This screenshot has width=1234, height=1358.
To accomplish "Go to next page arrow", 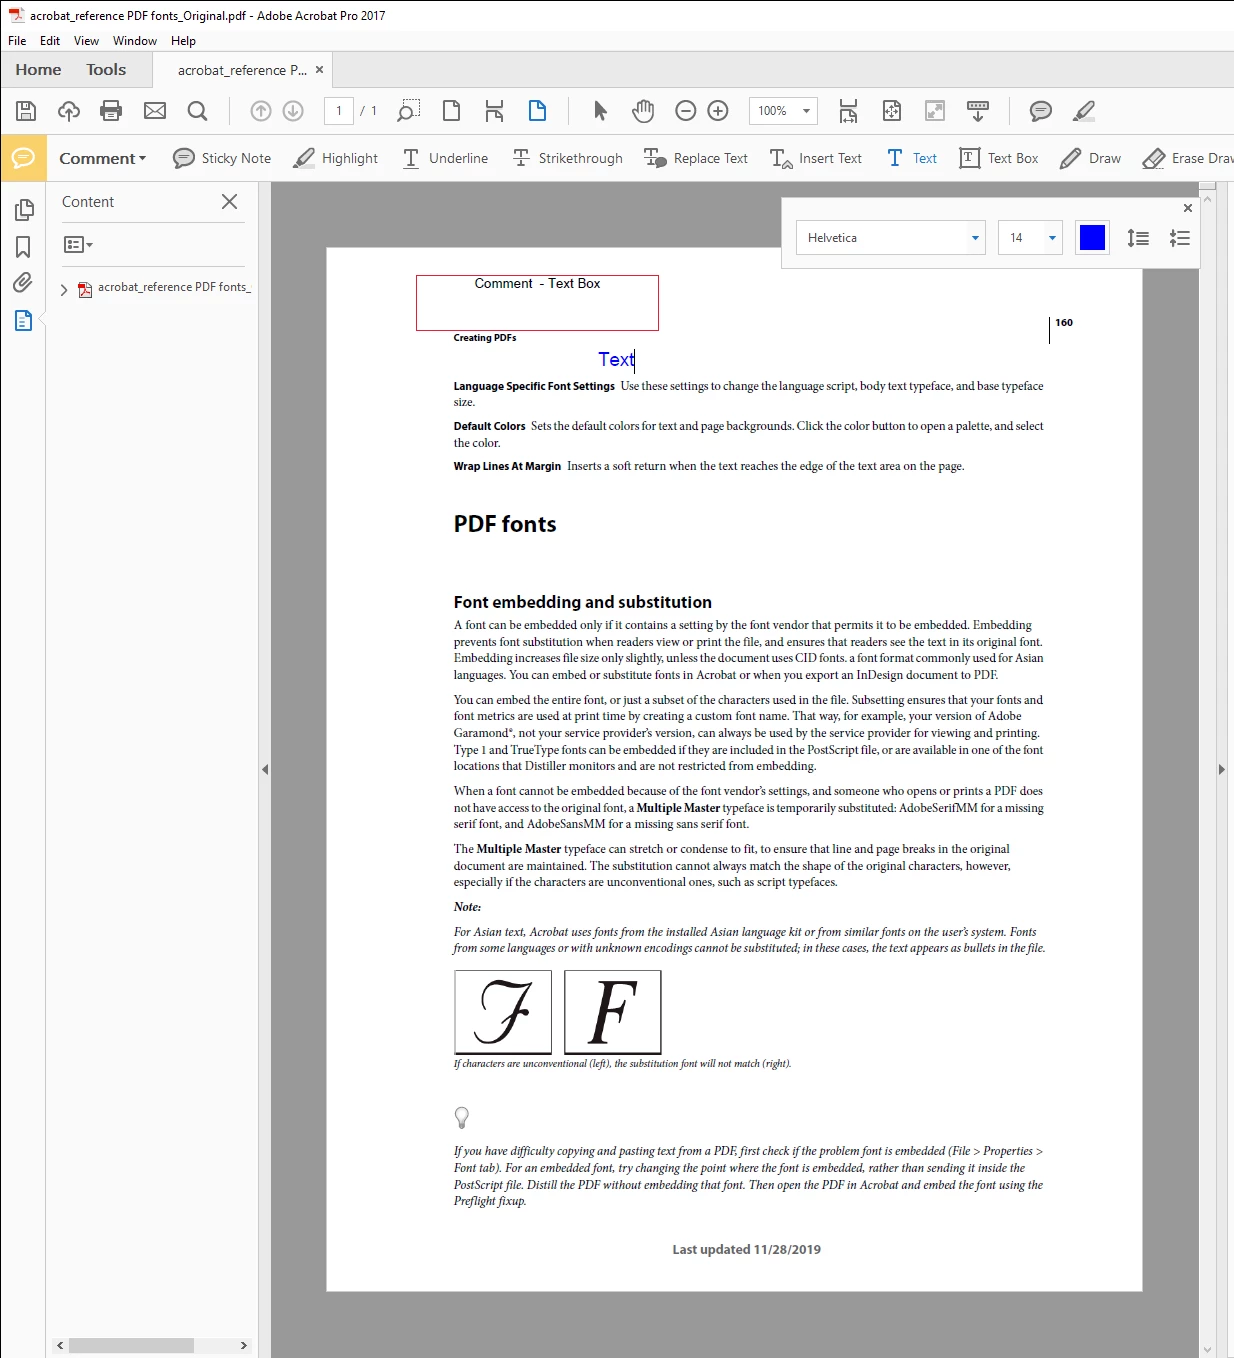I will [x=293, y=111].
